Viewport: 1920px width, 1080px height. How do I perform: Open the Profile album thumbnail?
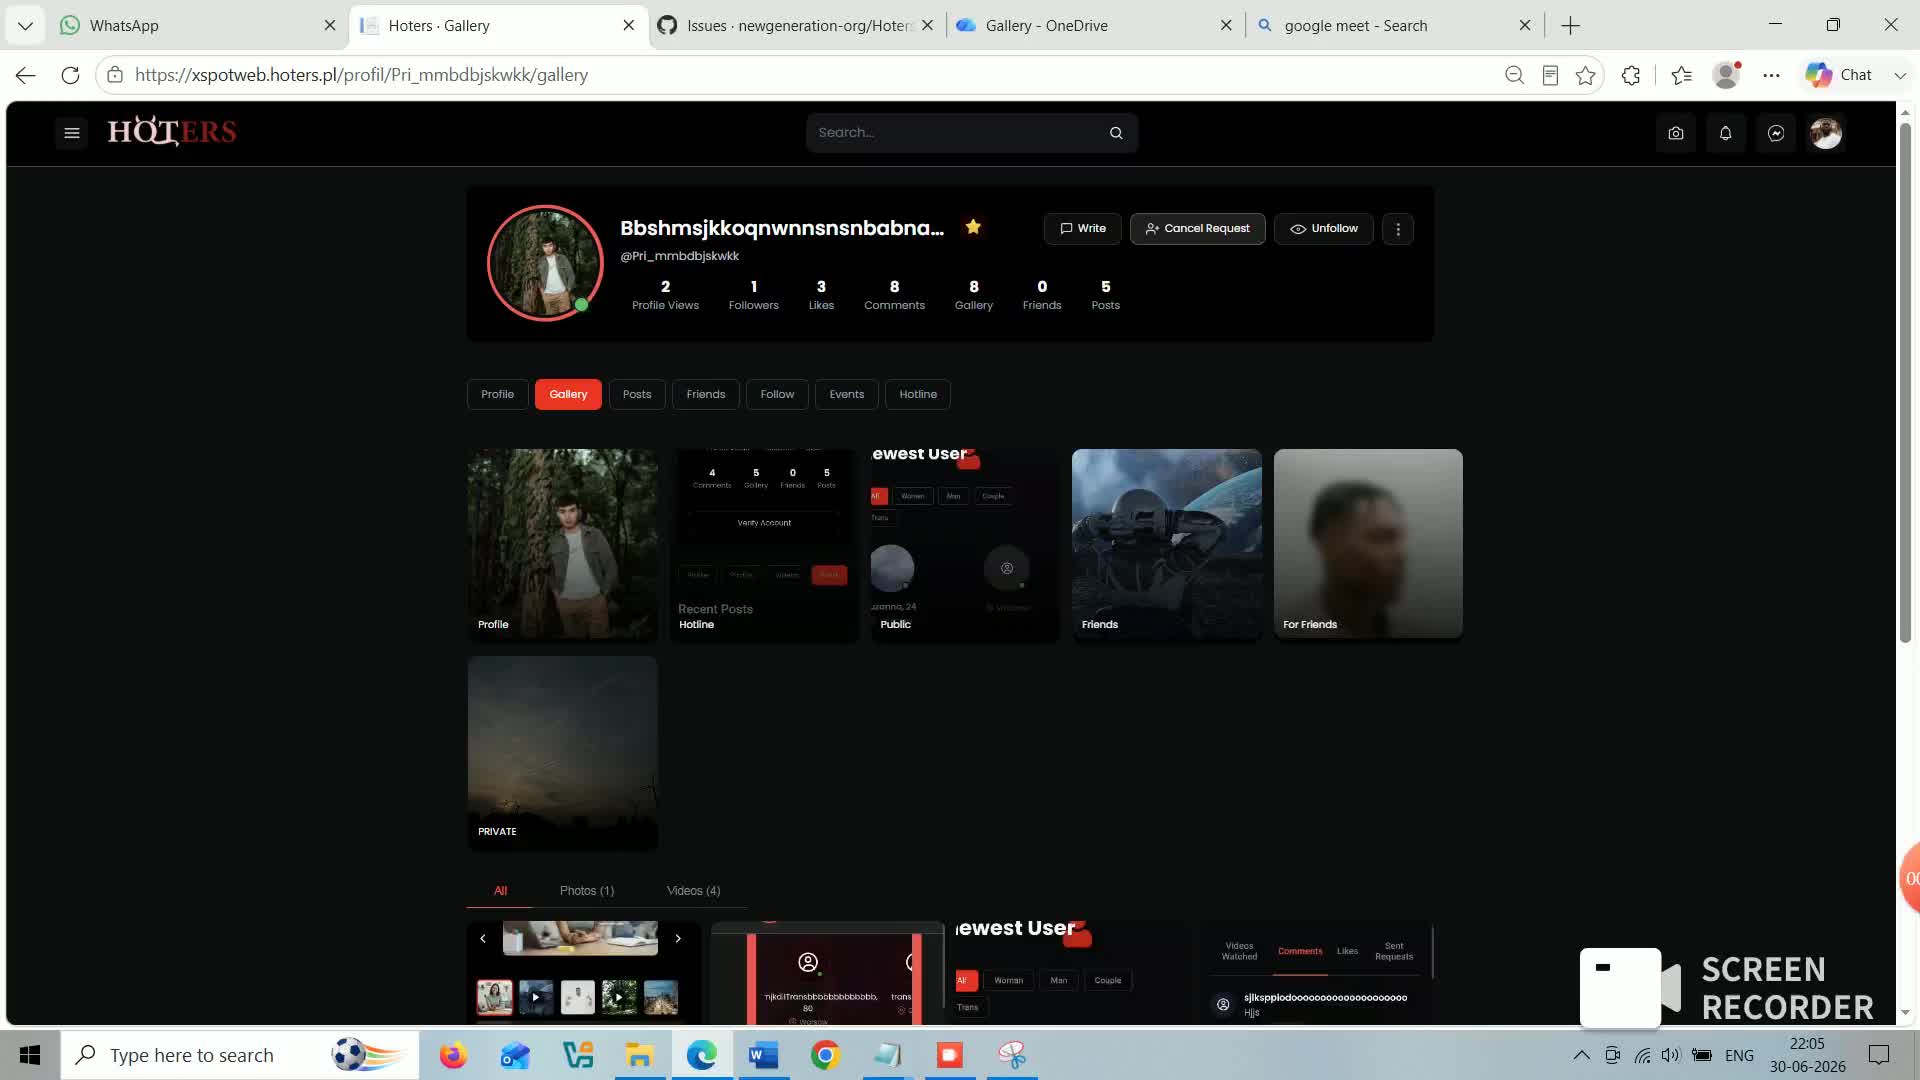(x=563, y=544)
